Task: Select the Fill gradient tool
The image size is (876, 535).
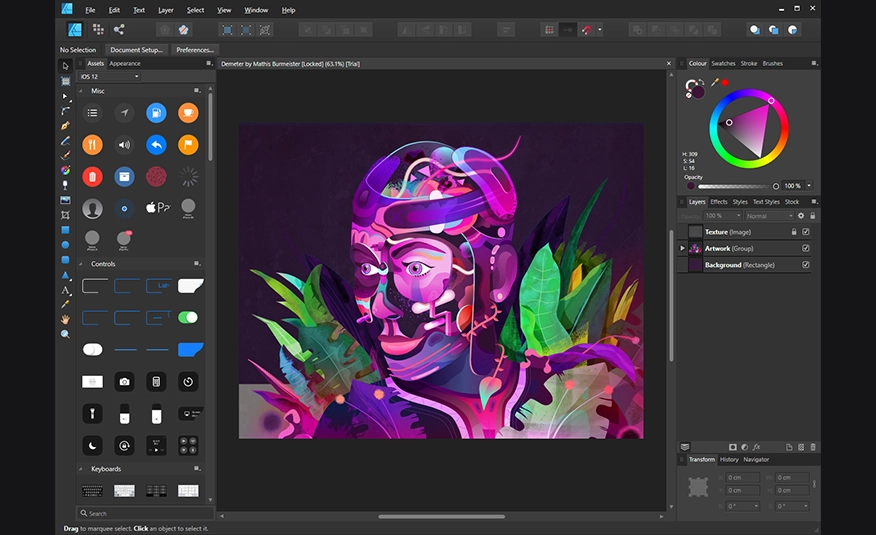Action: point(65,170)
